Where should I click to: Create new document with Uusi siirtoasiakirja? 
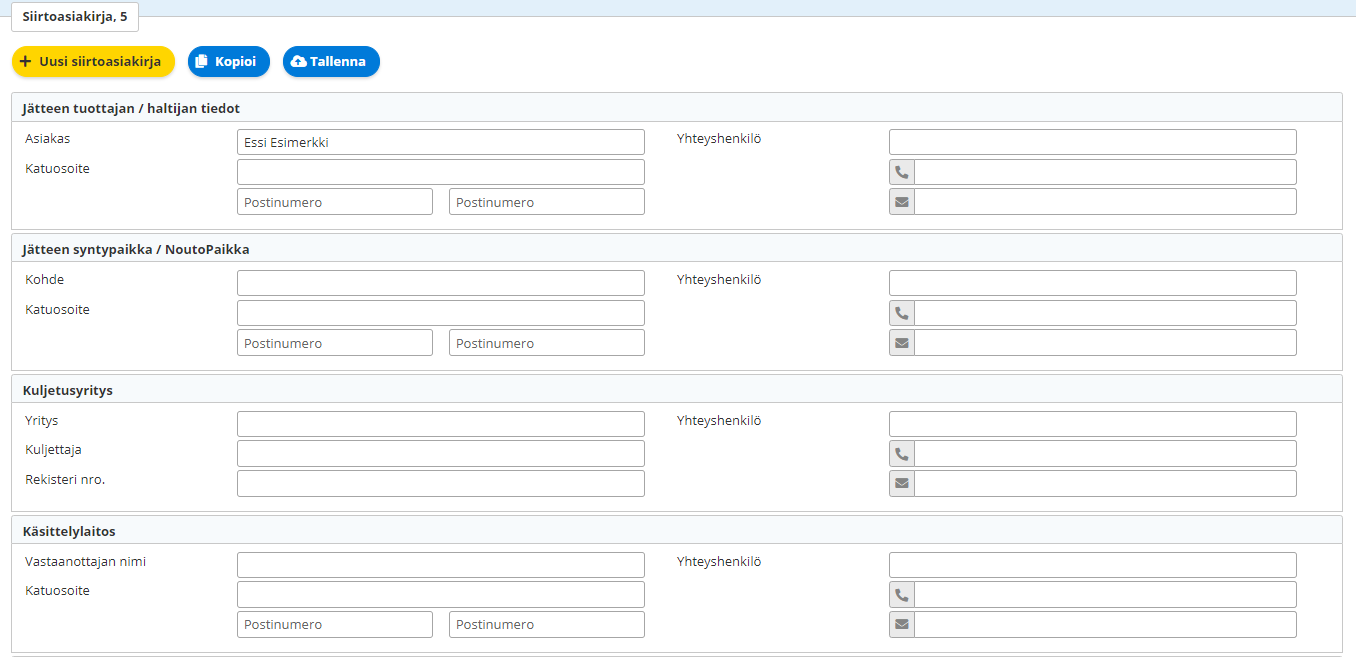pyautogui.click(x=93, y=62)
